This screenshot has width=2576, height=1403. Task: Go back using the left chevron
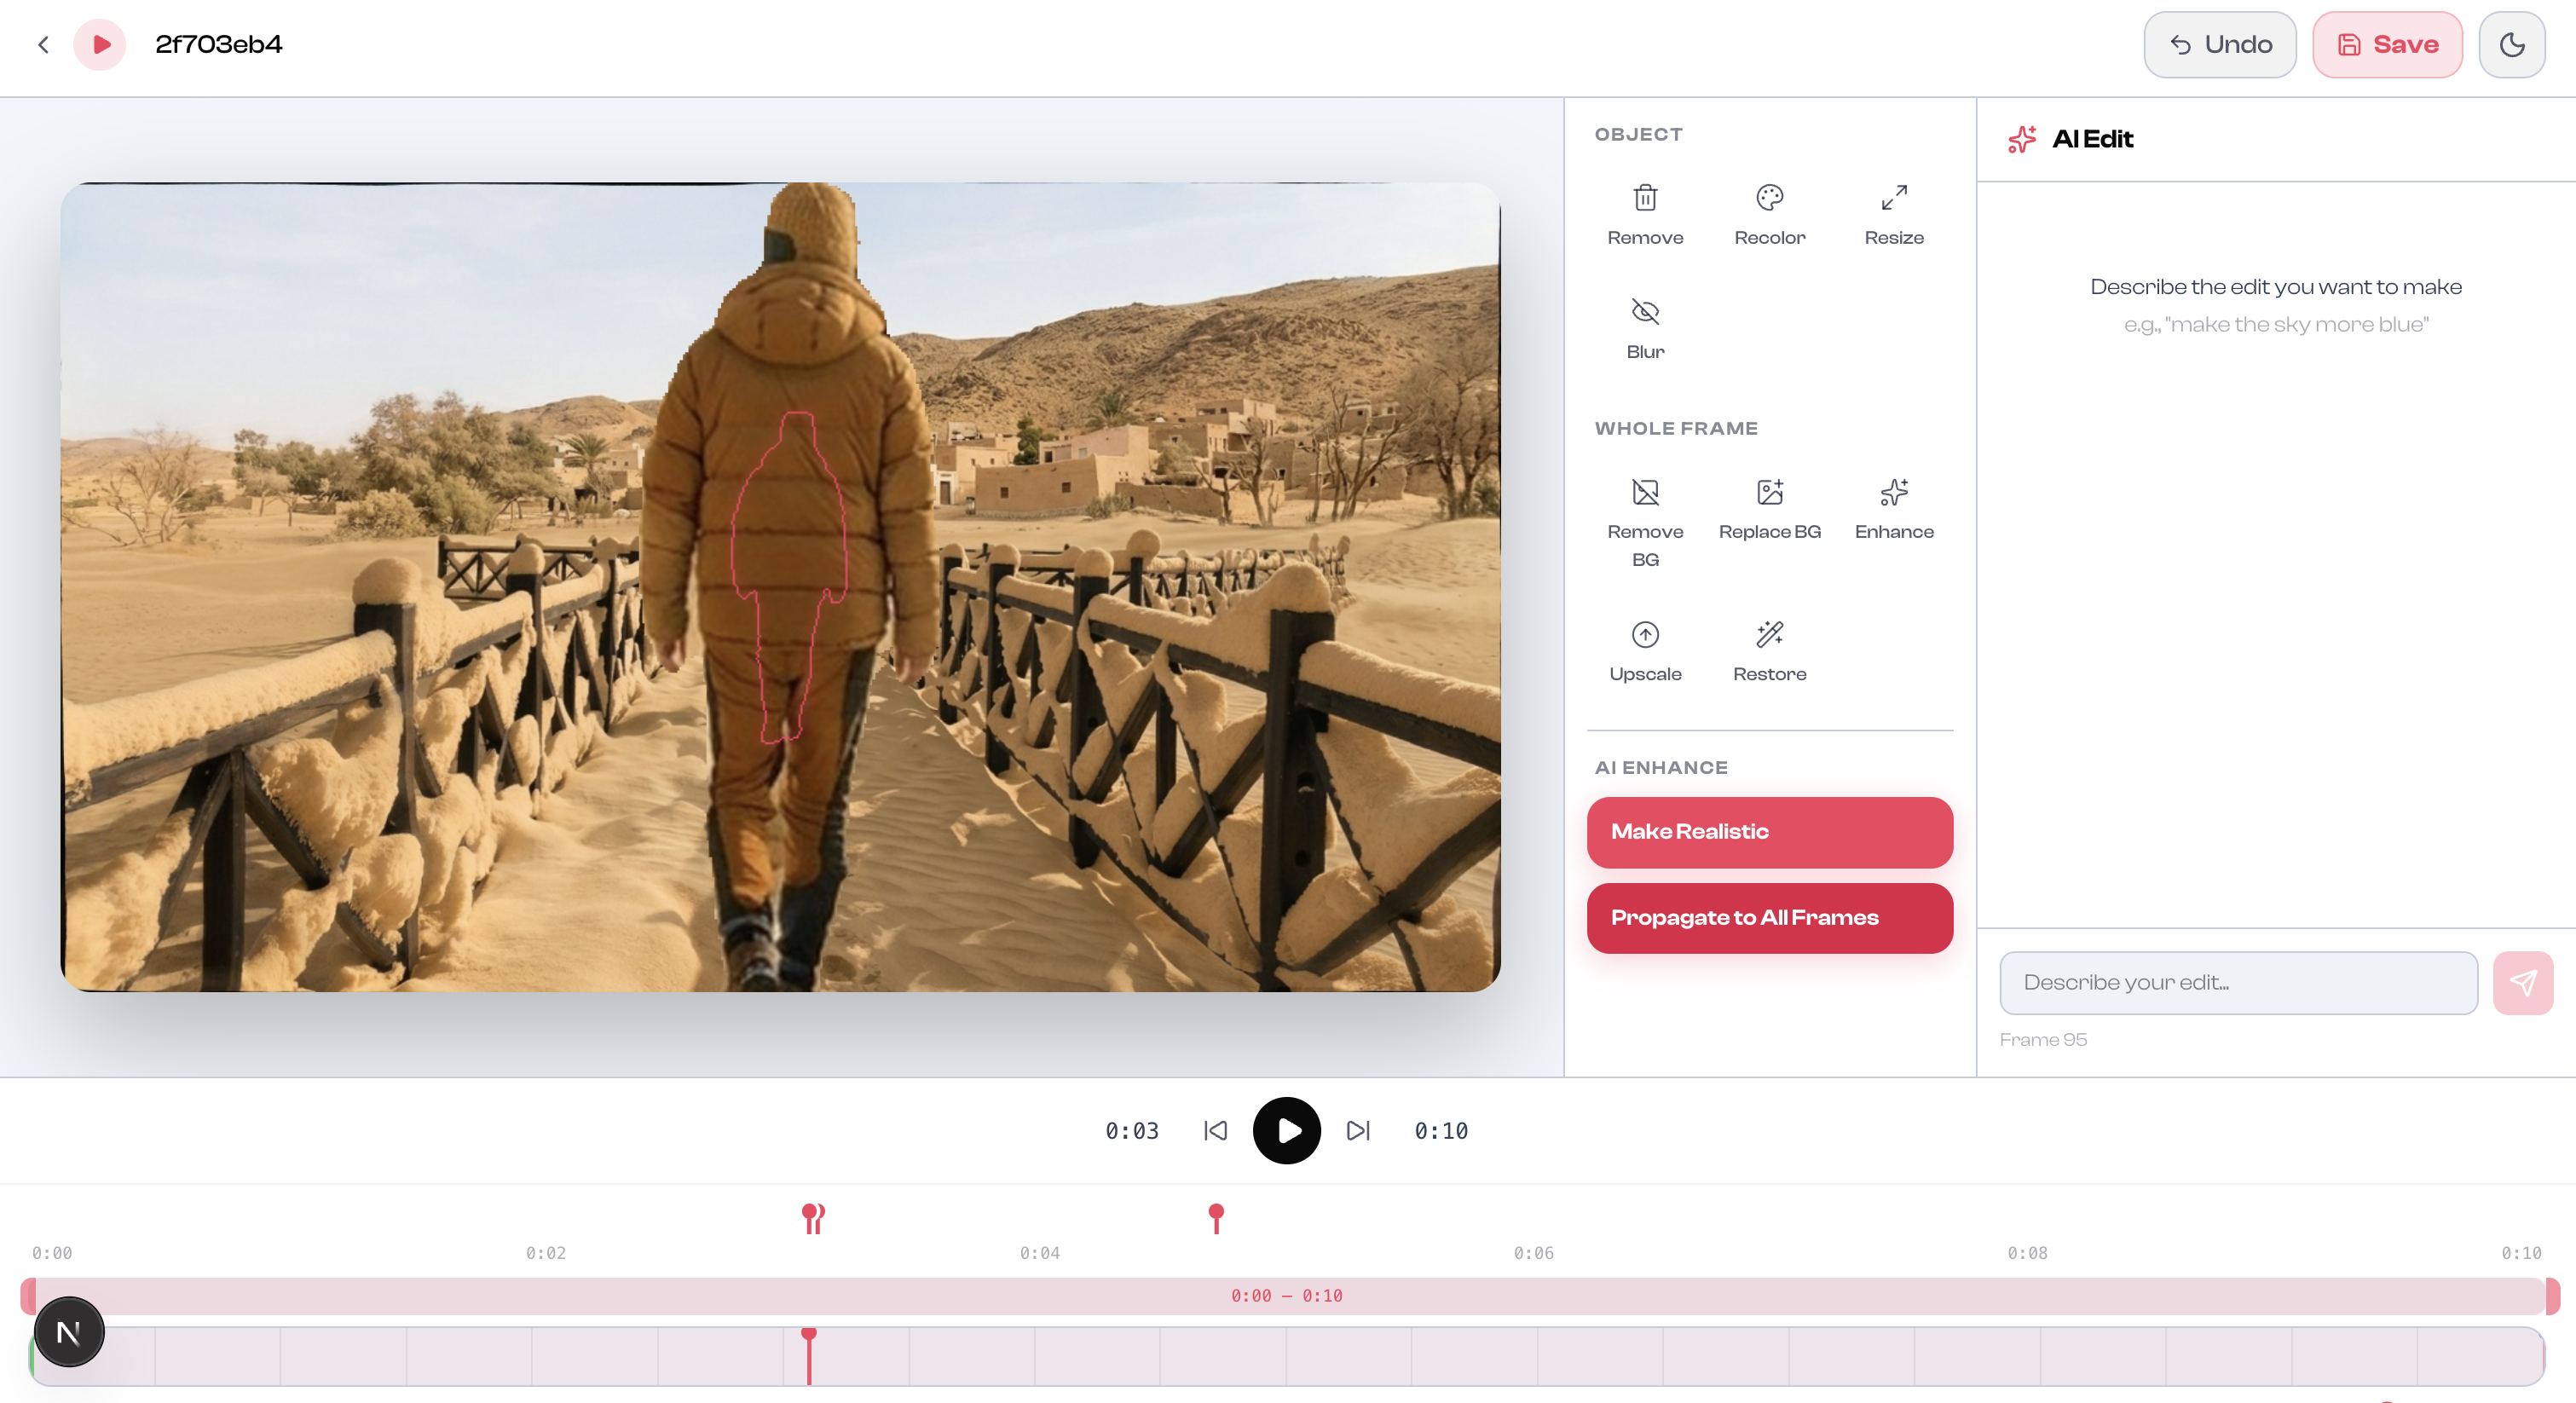tap(43, 45)
